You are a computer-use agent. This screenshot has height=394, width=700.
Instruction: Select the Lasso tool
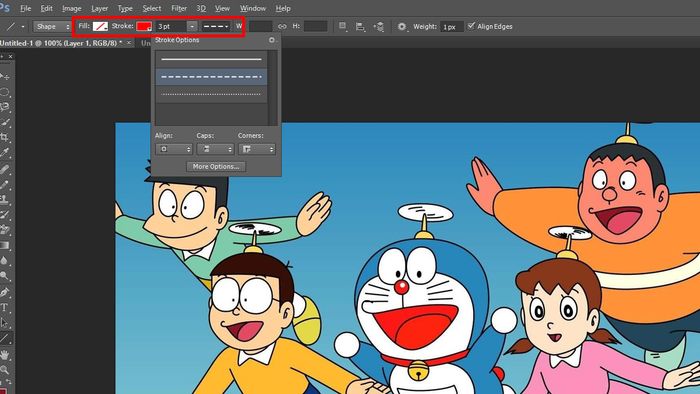pos(4,107)
